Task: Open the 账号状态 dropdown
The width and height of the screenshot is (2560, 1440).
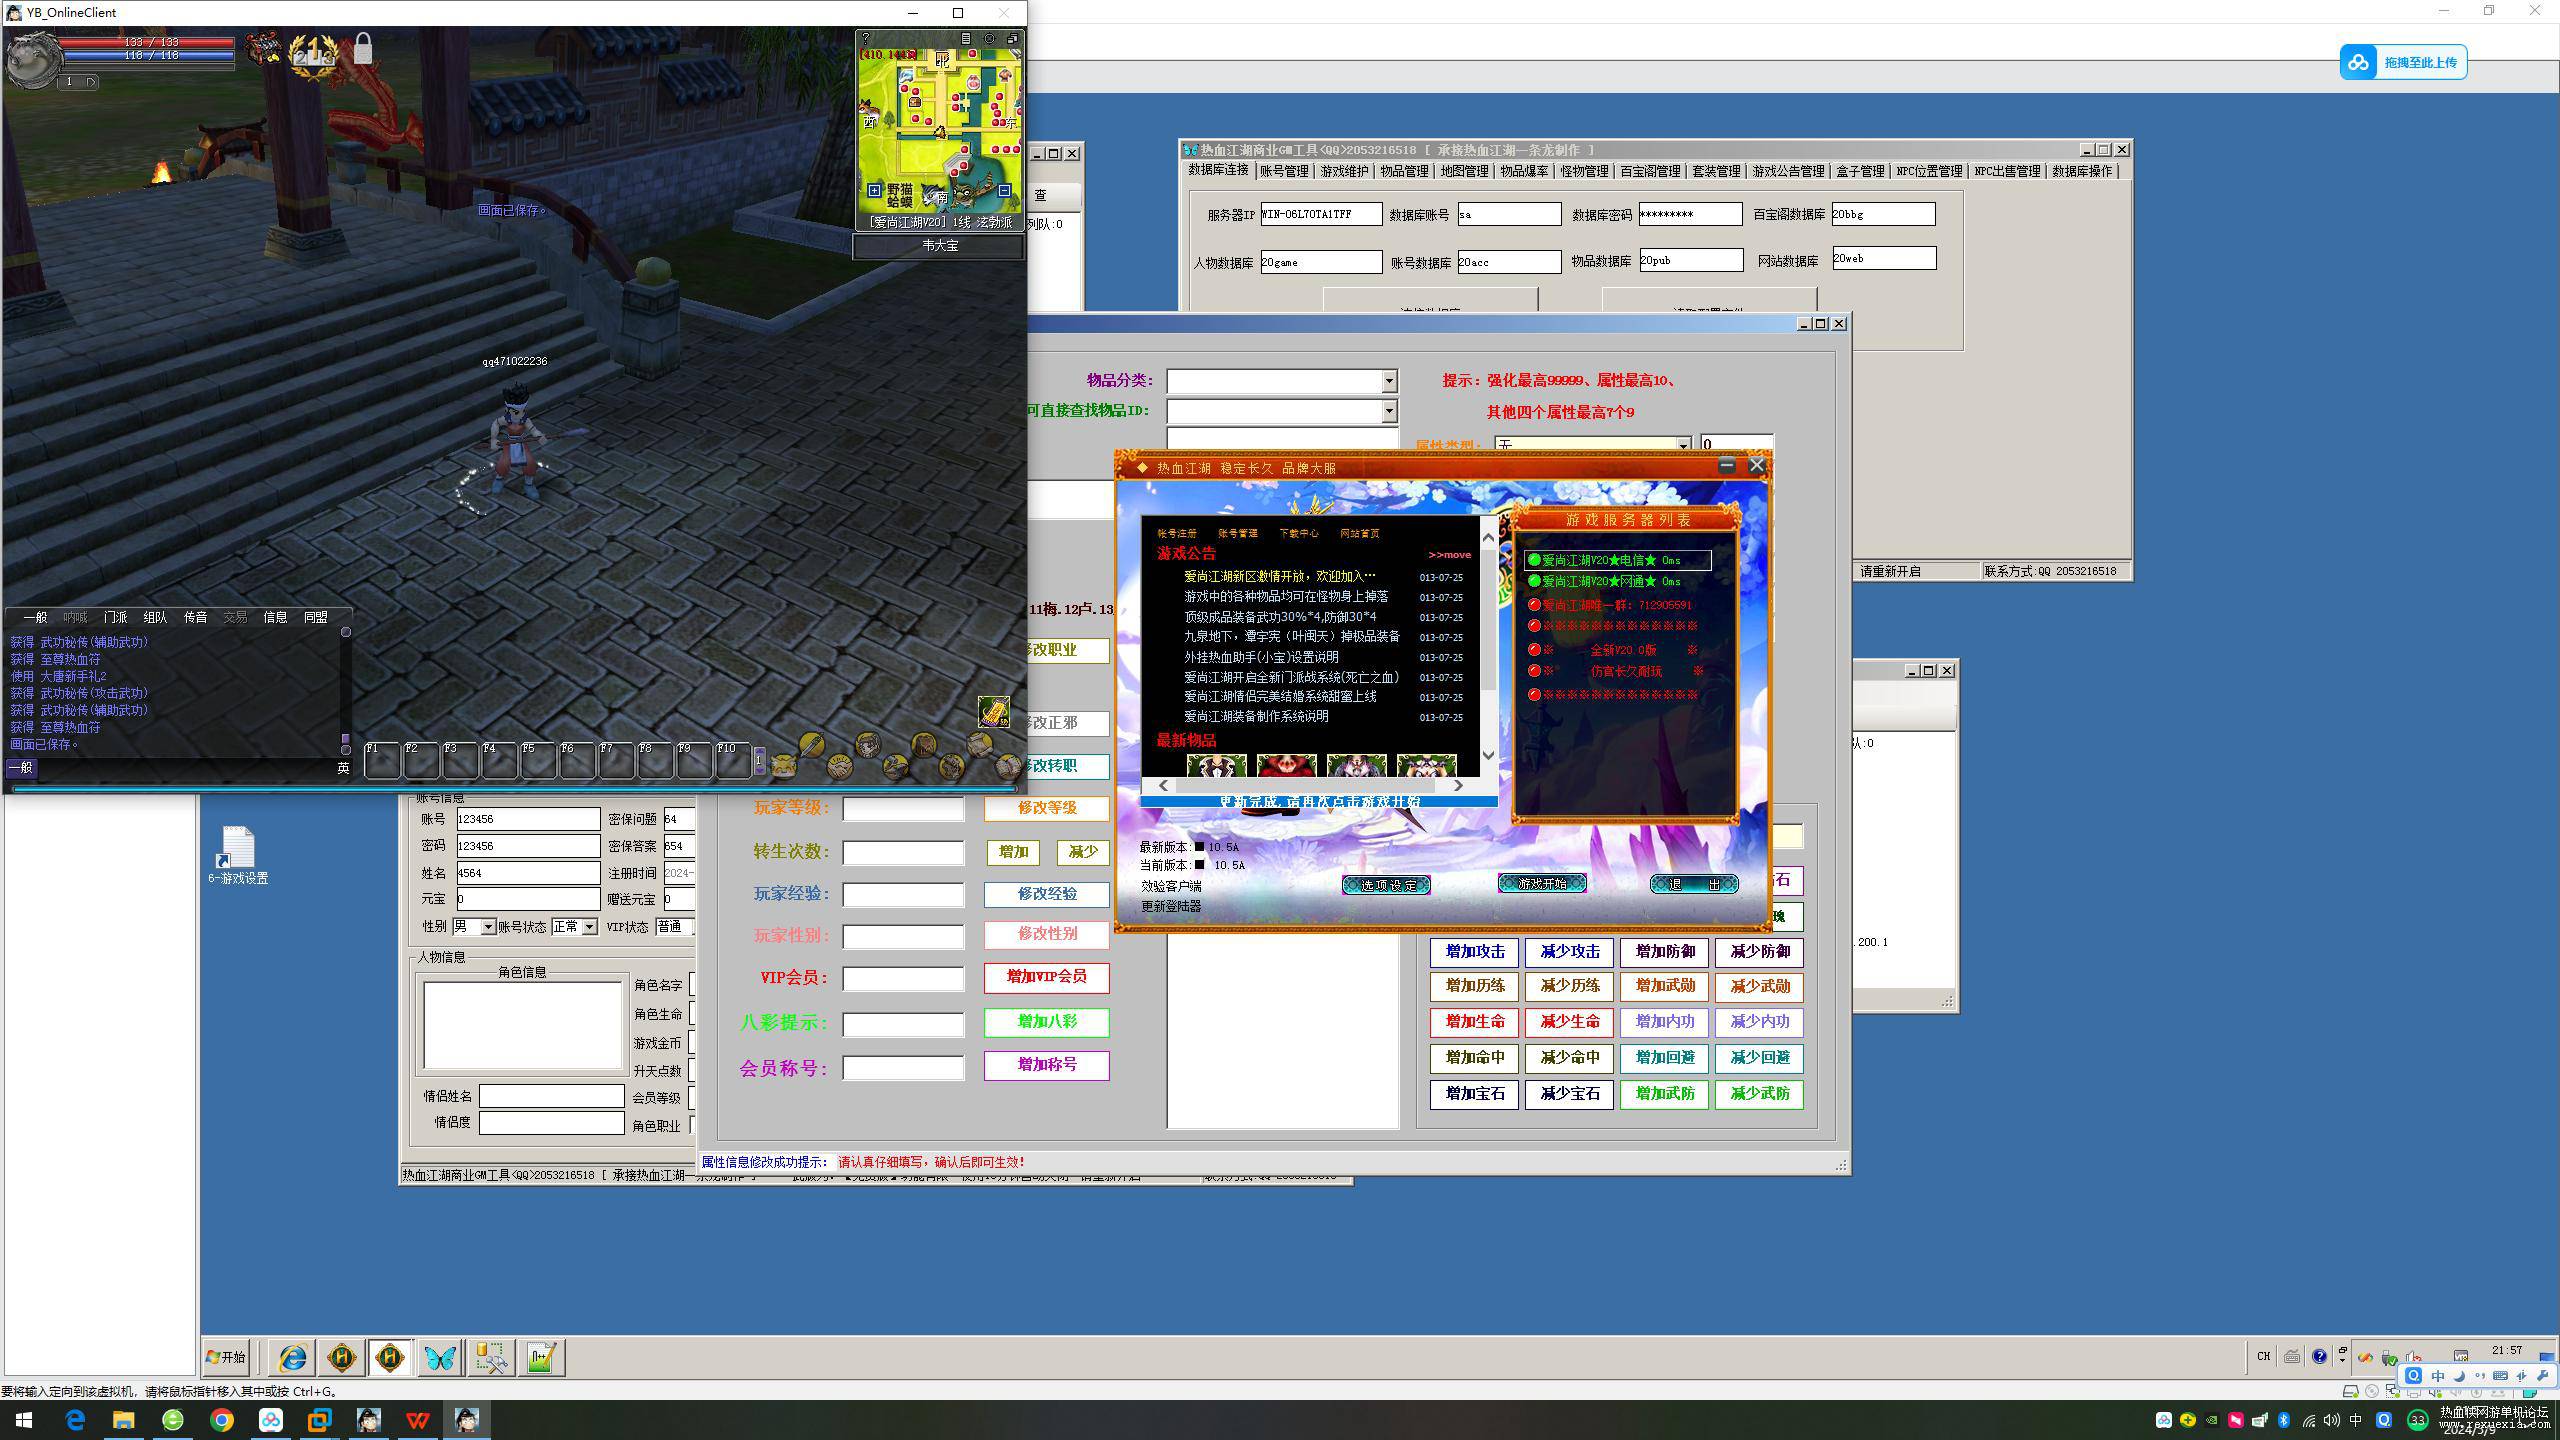Action: (x=589, y=927)
